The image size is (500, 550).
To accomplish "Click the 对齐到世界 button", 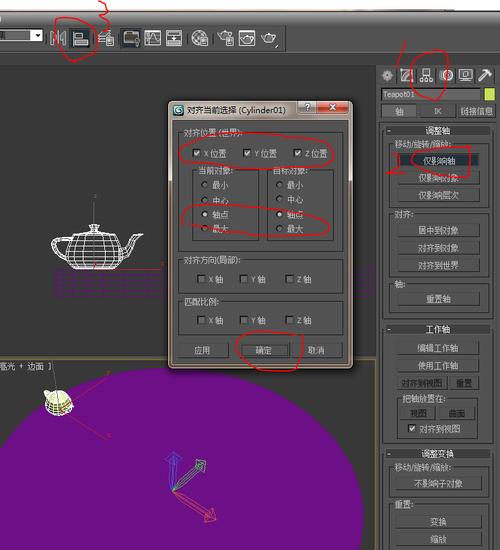I will [x=439, y=265].
